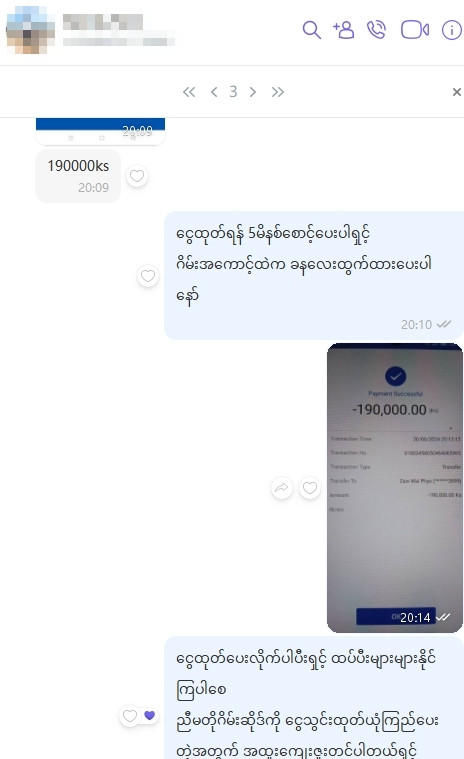Image resolution: width=464 pixels, height=759 pixels.
Task: Open the chat search magnifier icon
Action: [x=312, y=30]
